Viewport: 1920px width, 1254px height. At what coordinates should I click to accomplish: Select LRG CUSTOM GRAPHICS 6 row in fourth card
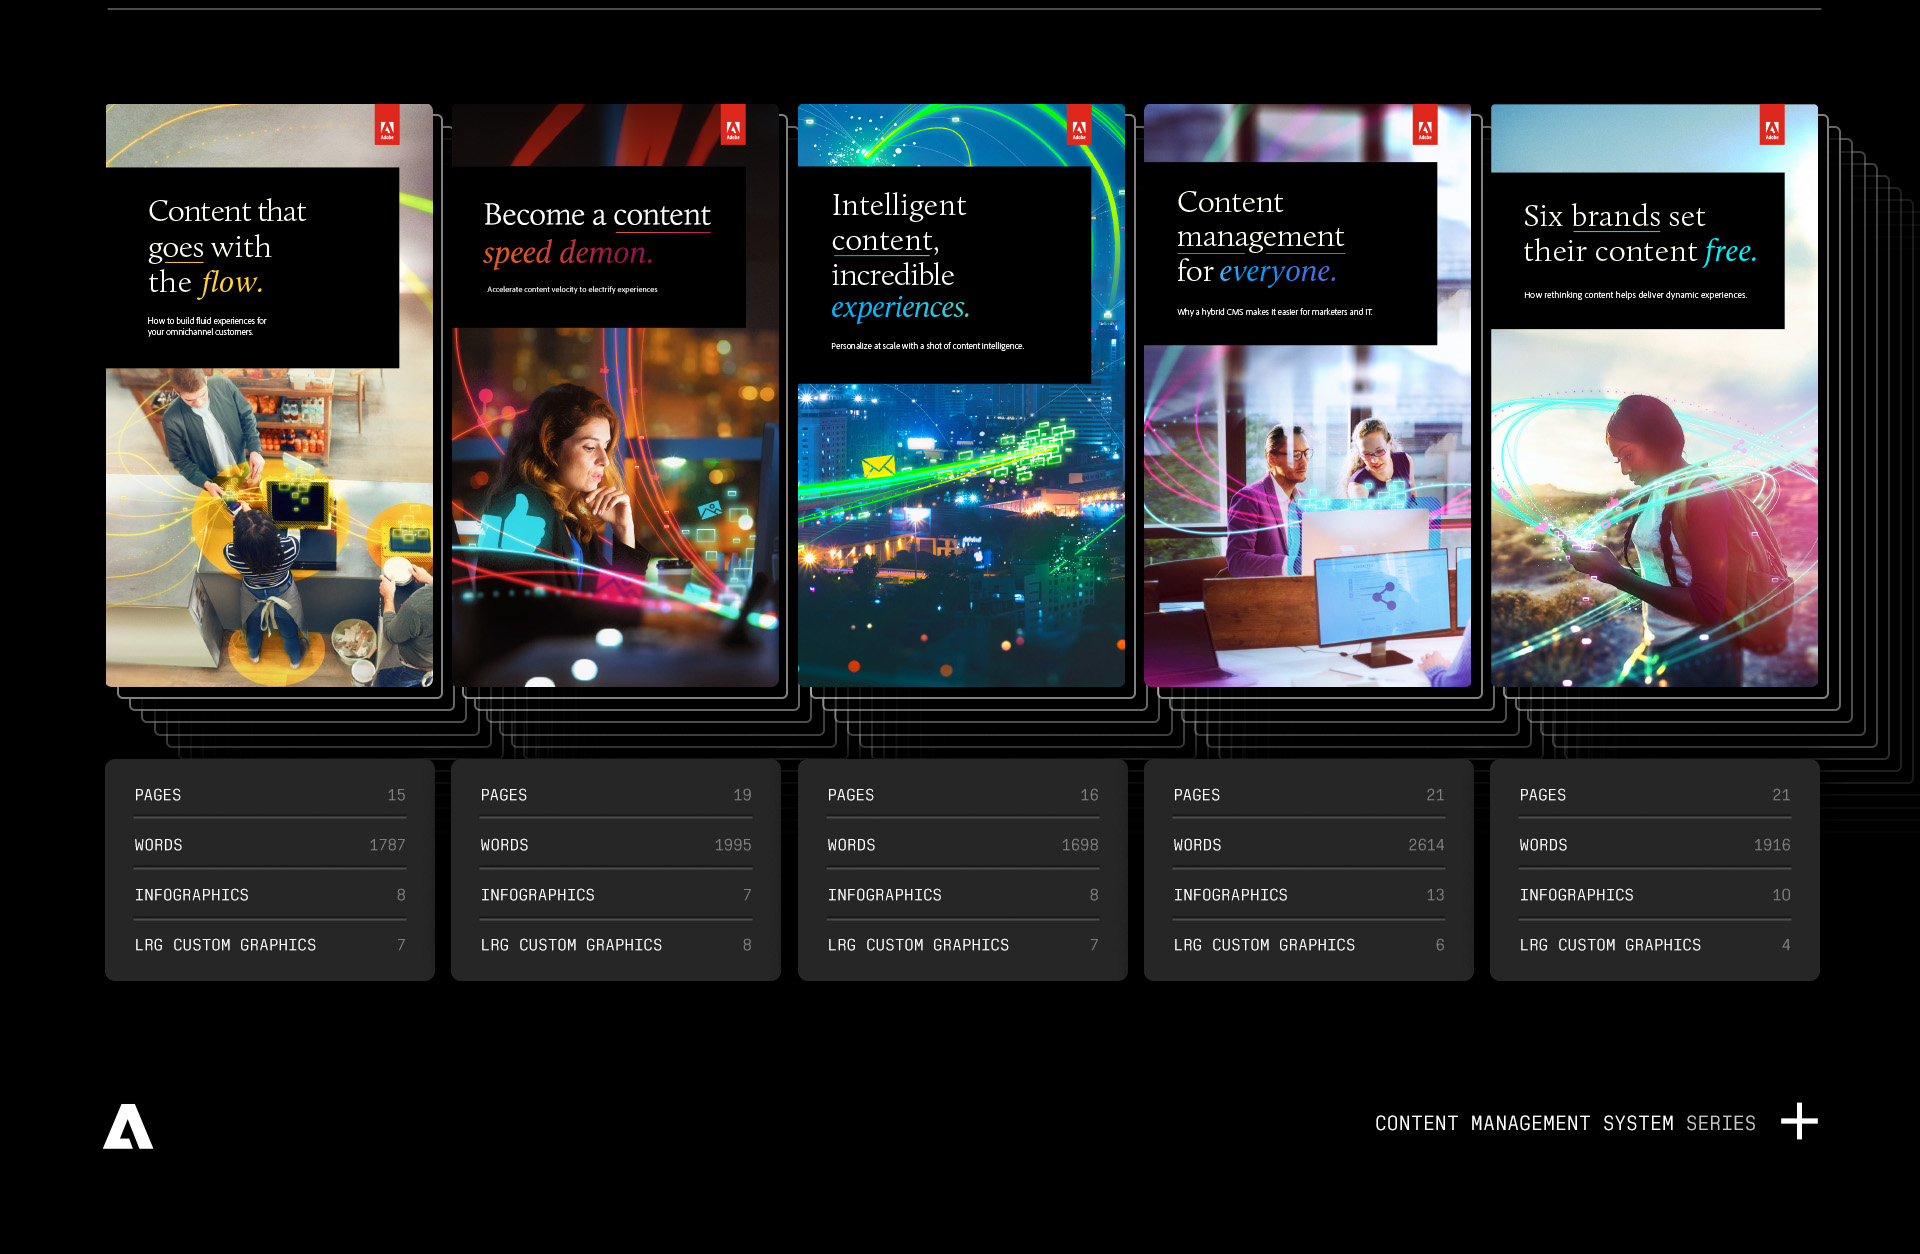(1308, 945)
